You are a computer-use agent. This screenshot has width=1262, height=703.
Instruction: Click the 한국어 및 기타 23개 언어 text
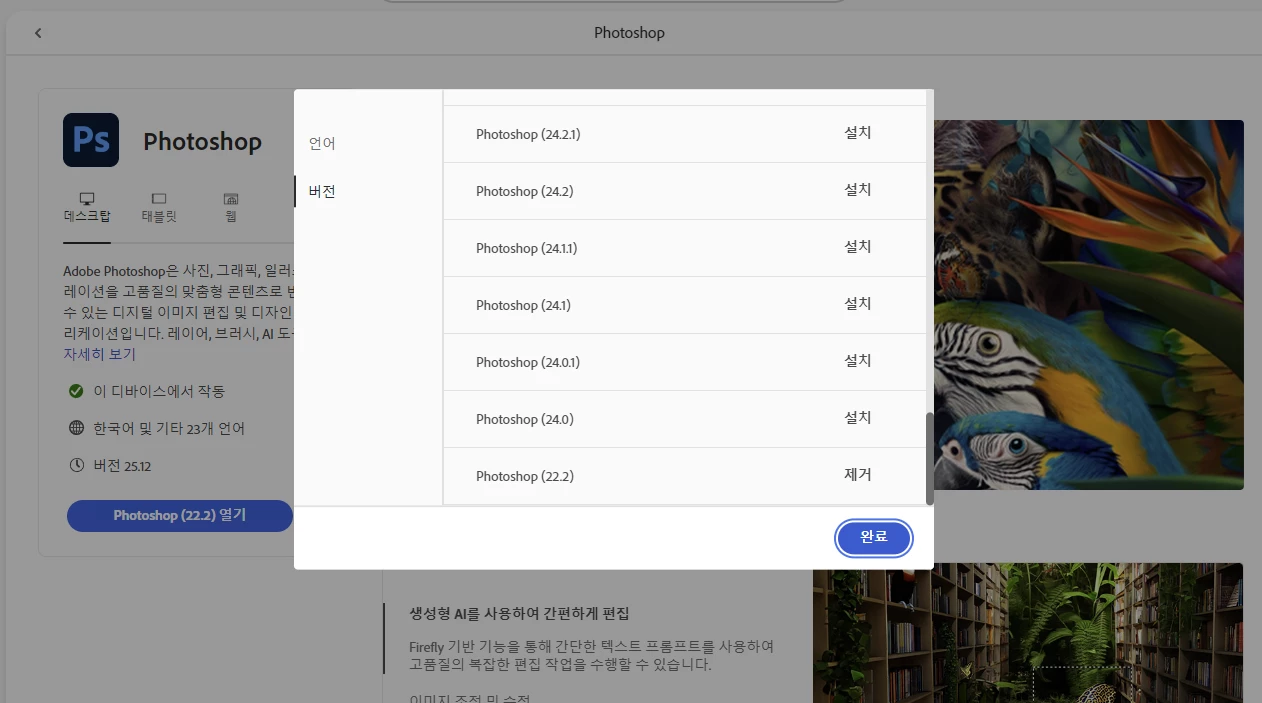pos(169,428)
